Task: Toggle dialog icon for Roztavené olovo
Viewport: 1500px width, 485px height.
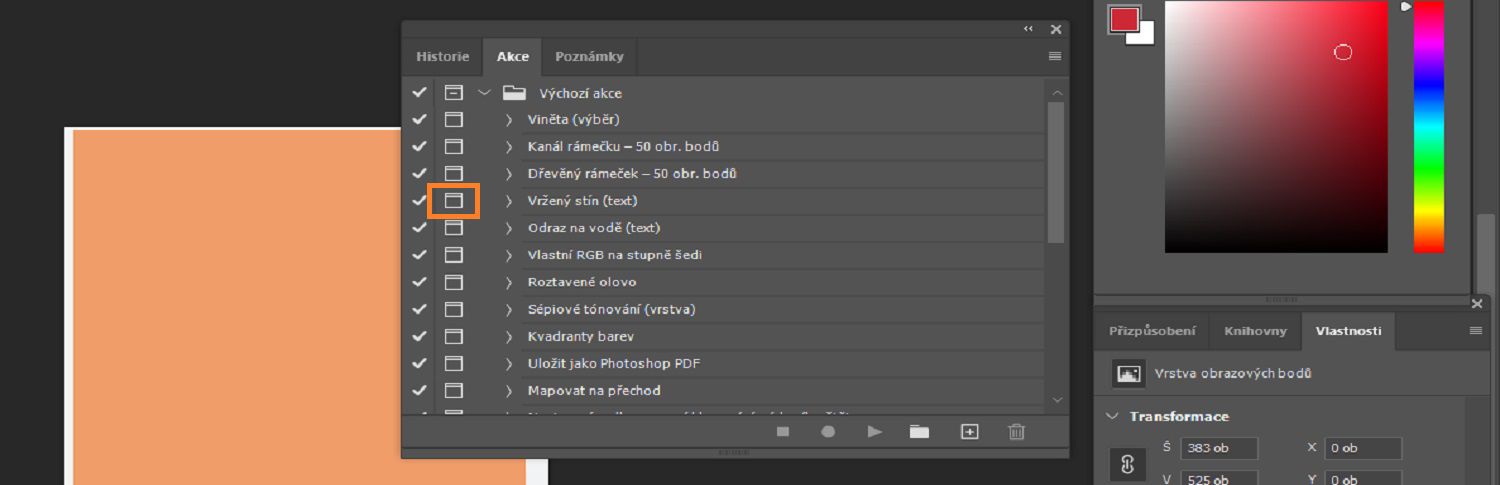Action: tap(454, 282)
